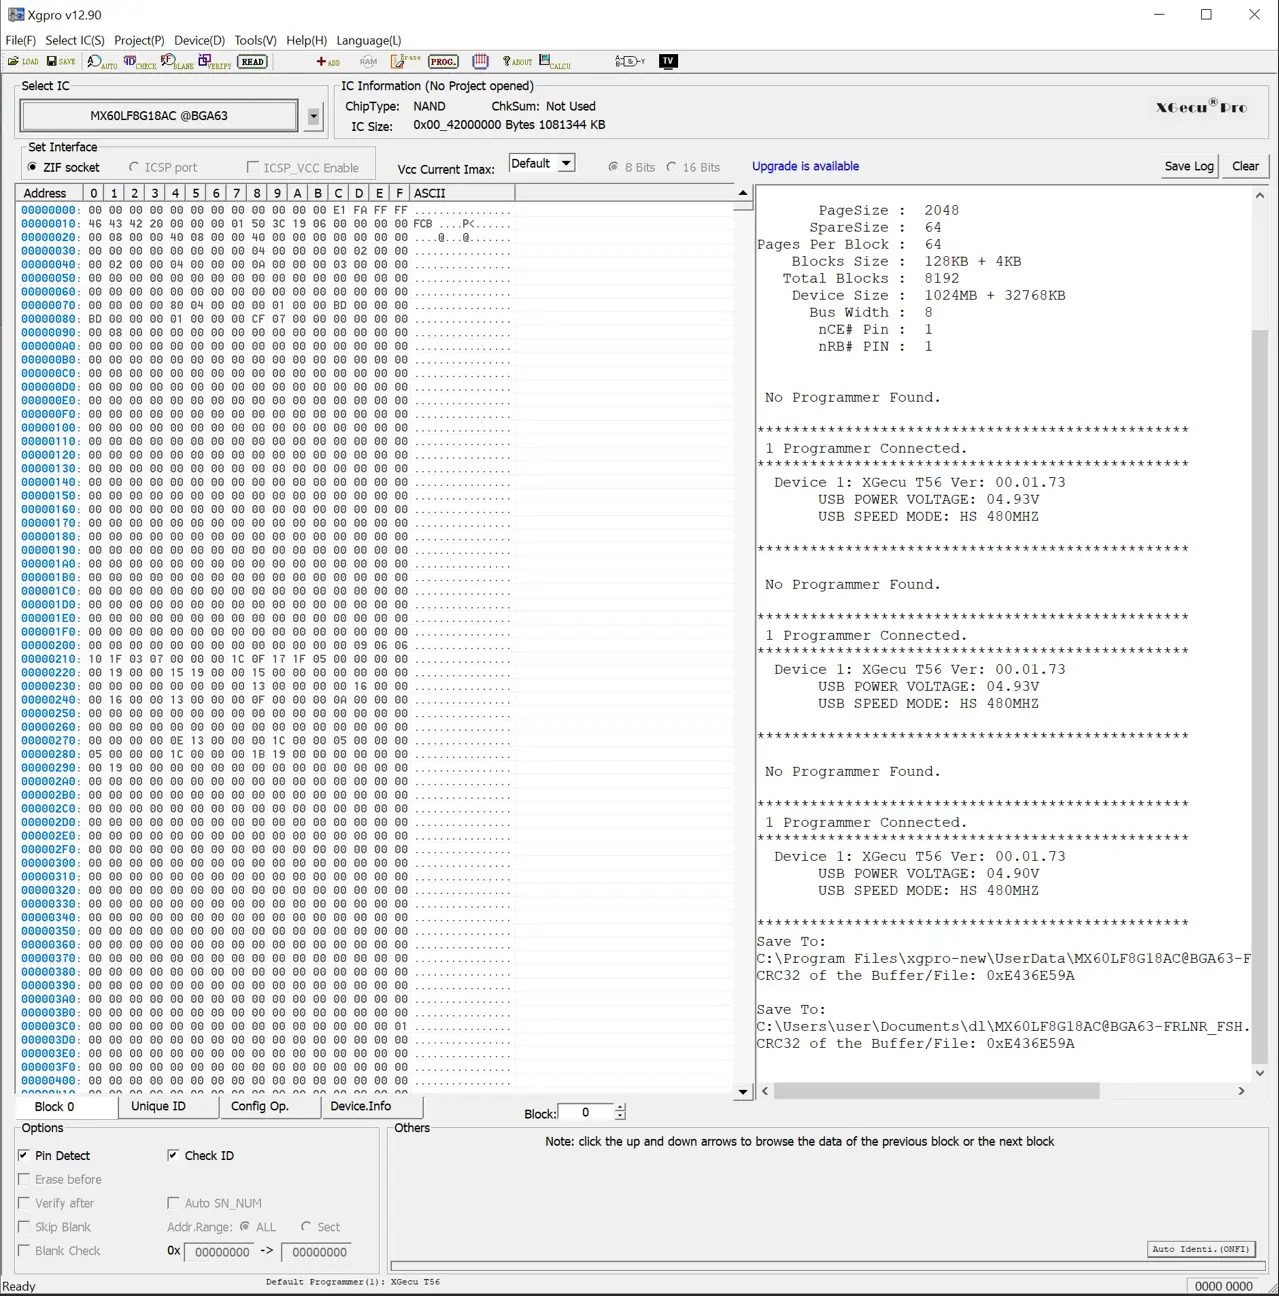Click hex view scroll down arrow
The width and height of the screenshot is (1279, 1296).
742,1092
